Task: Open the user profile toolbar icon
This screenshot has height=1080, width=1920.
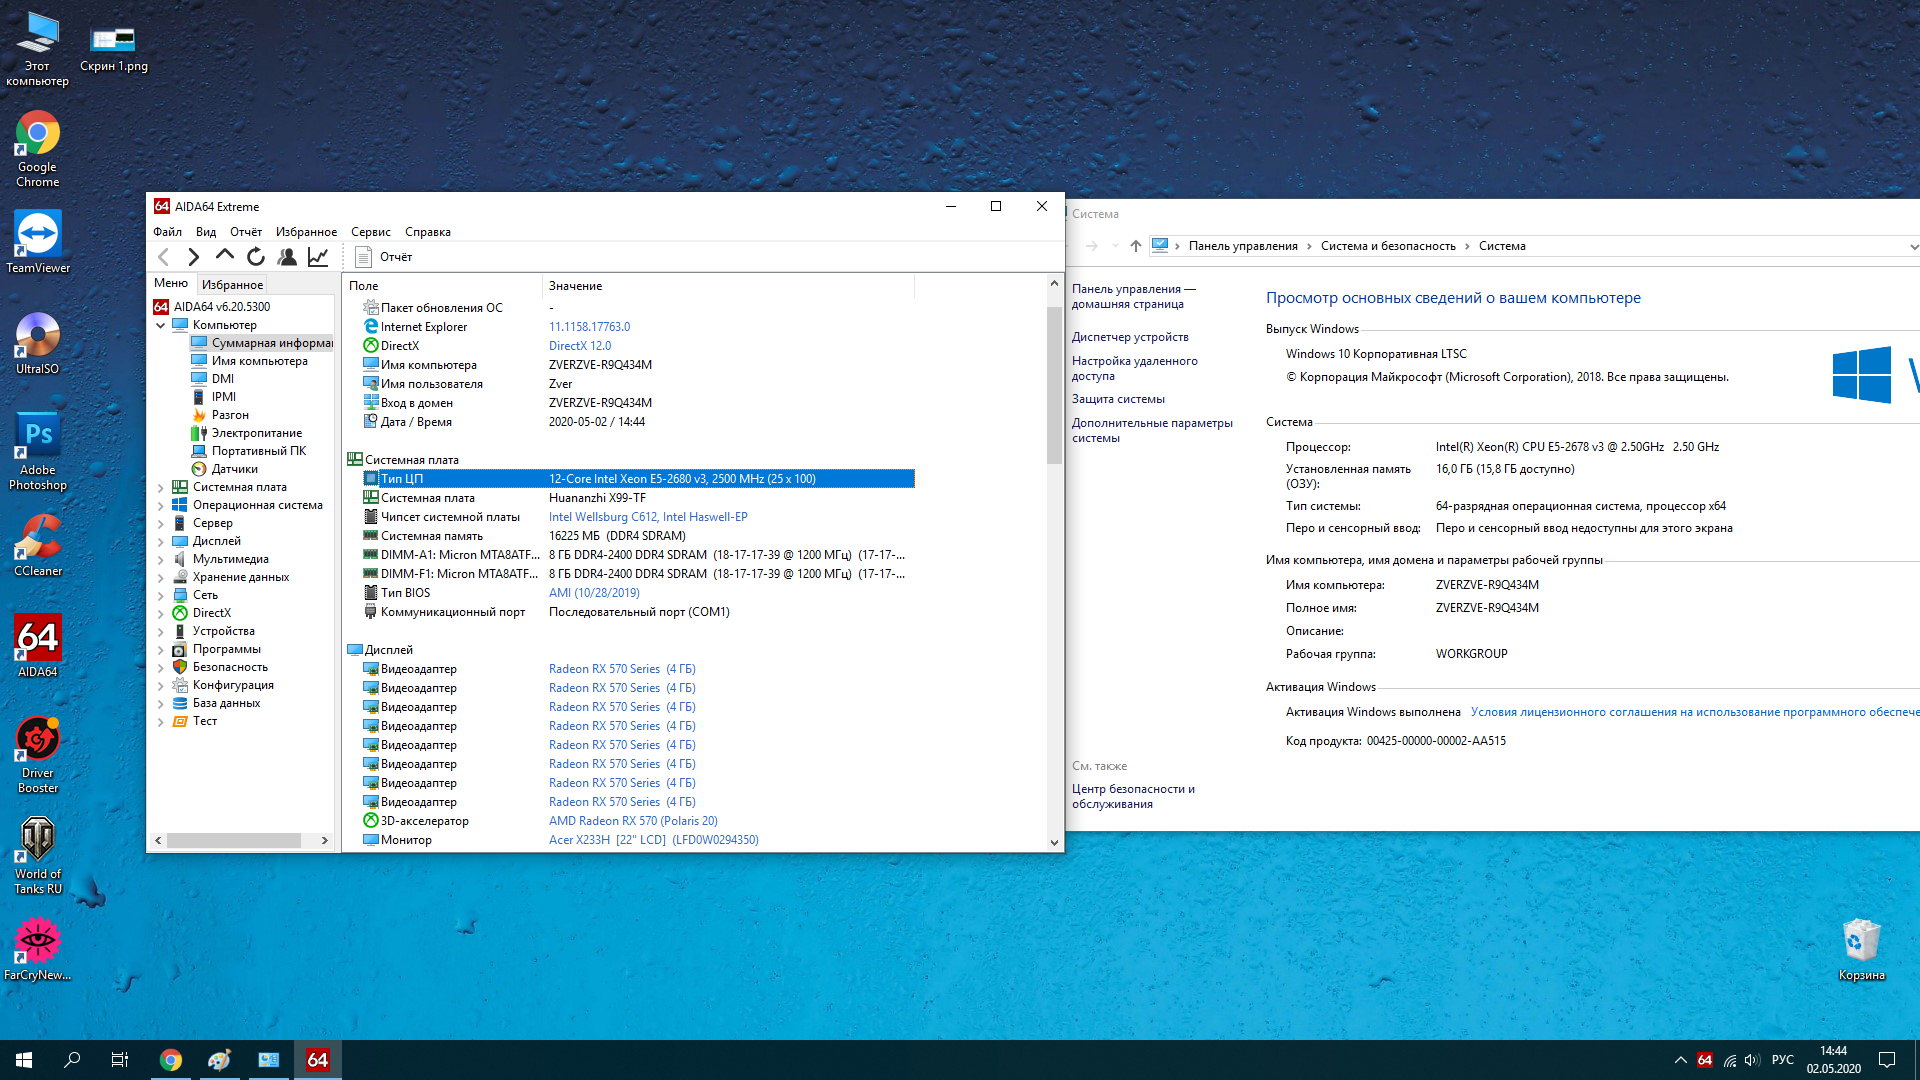Action: pos(287,257)
